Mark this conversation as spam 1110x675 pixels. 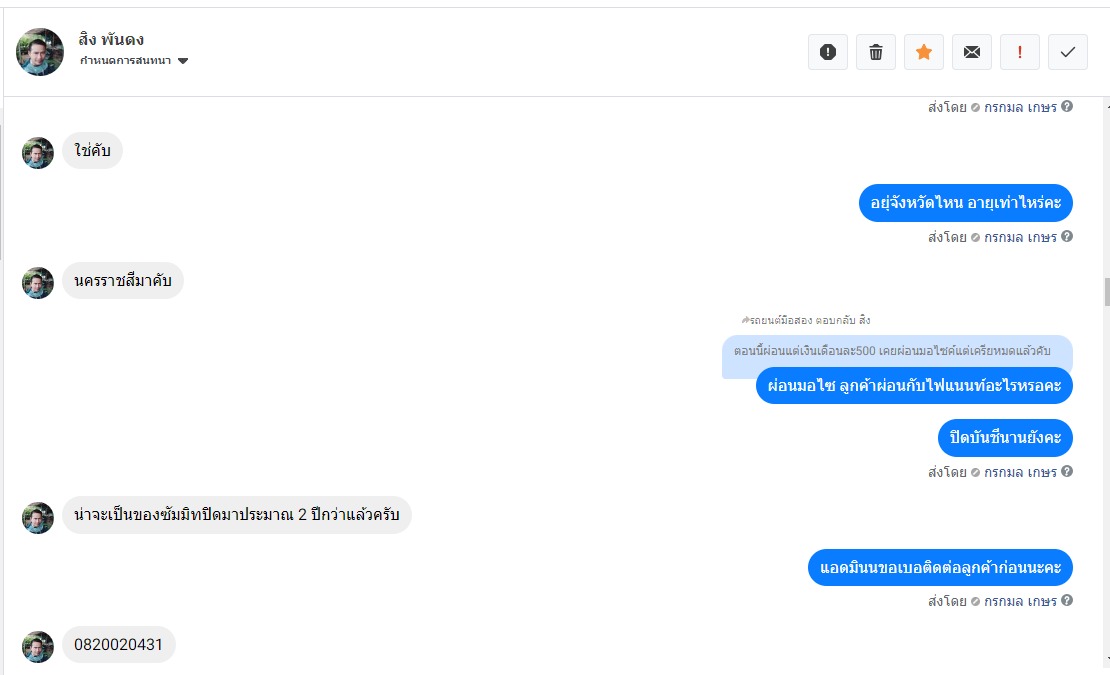[828, 52]
